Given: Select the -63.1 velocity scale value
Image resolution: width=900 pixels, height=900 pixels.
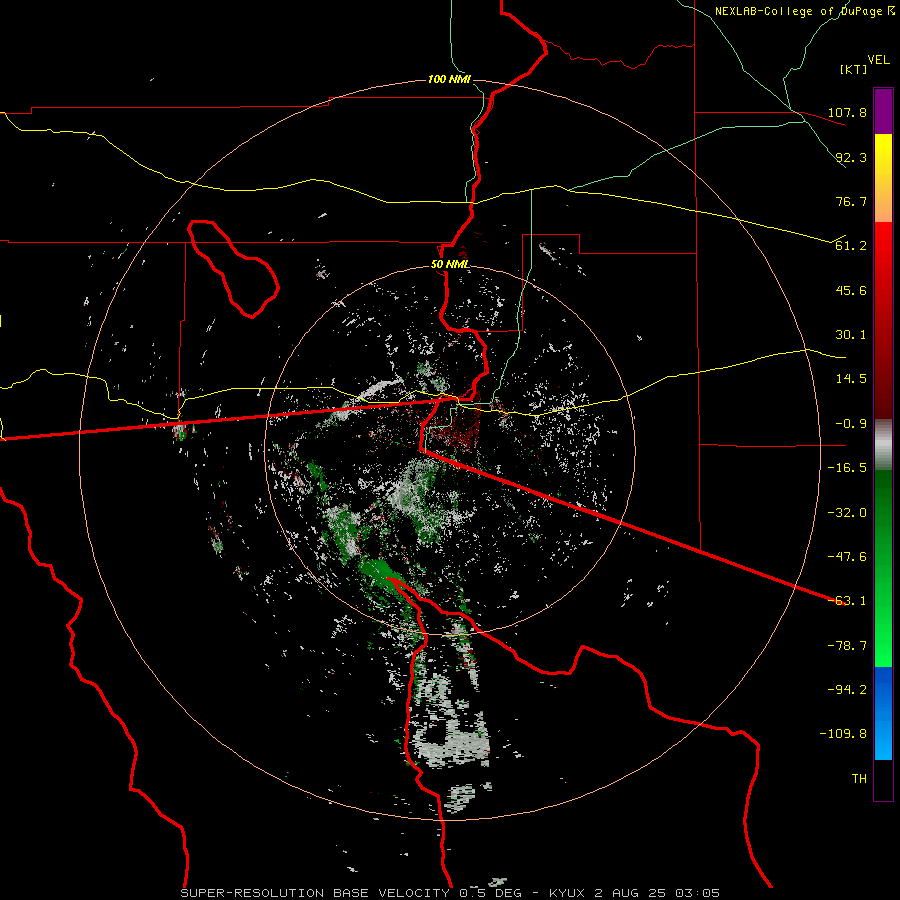Looking at the screenshot, I should click(x=847, y=601).
